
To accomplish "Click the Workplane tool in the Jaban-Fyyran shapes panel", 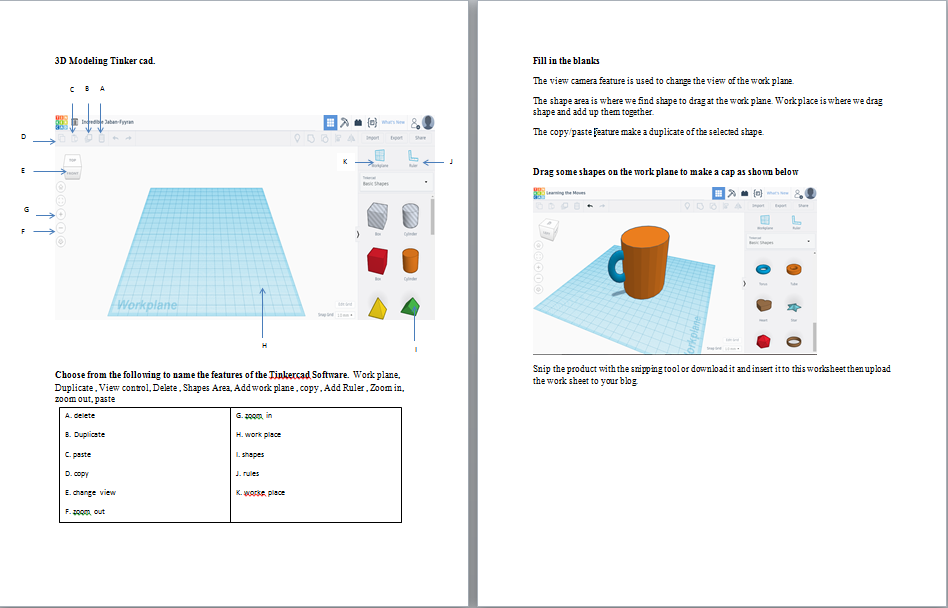I will pyautogui.click(x=380, y=159).
